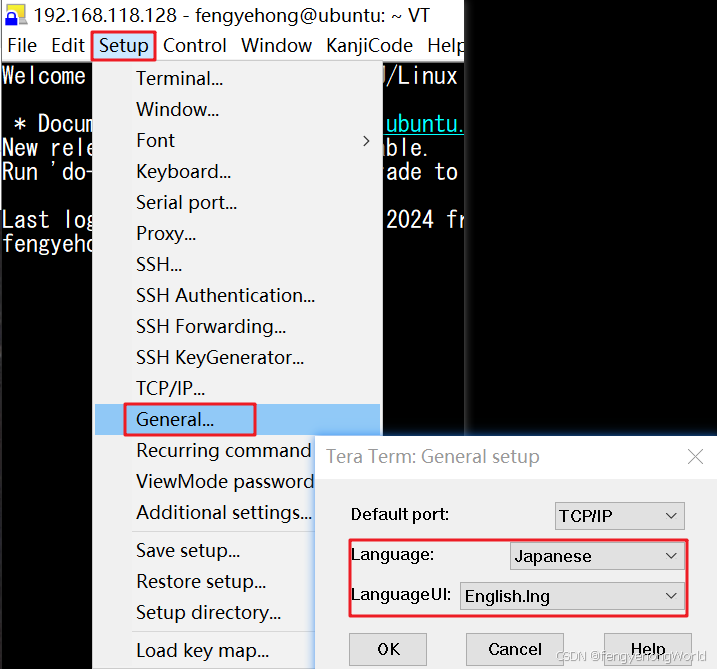Select General... from the Setup menu
This screenshot has height=669, width=717.
[x=176, y=420]
